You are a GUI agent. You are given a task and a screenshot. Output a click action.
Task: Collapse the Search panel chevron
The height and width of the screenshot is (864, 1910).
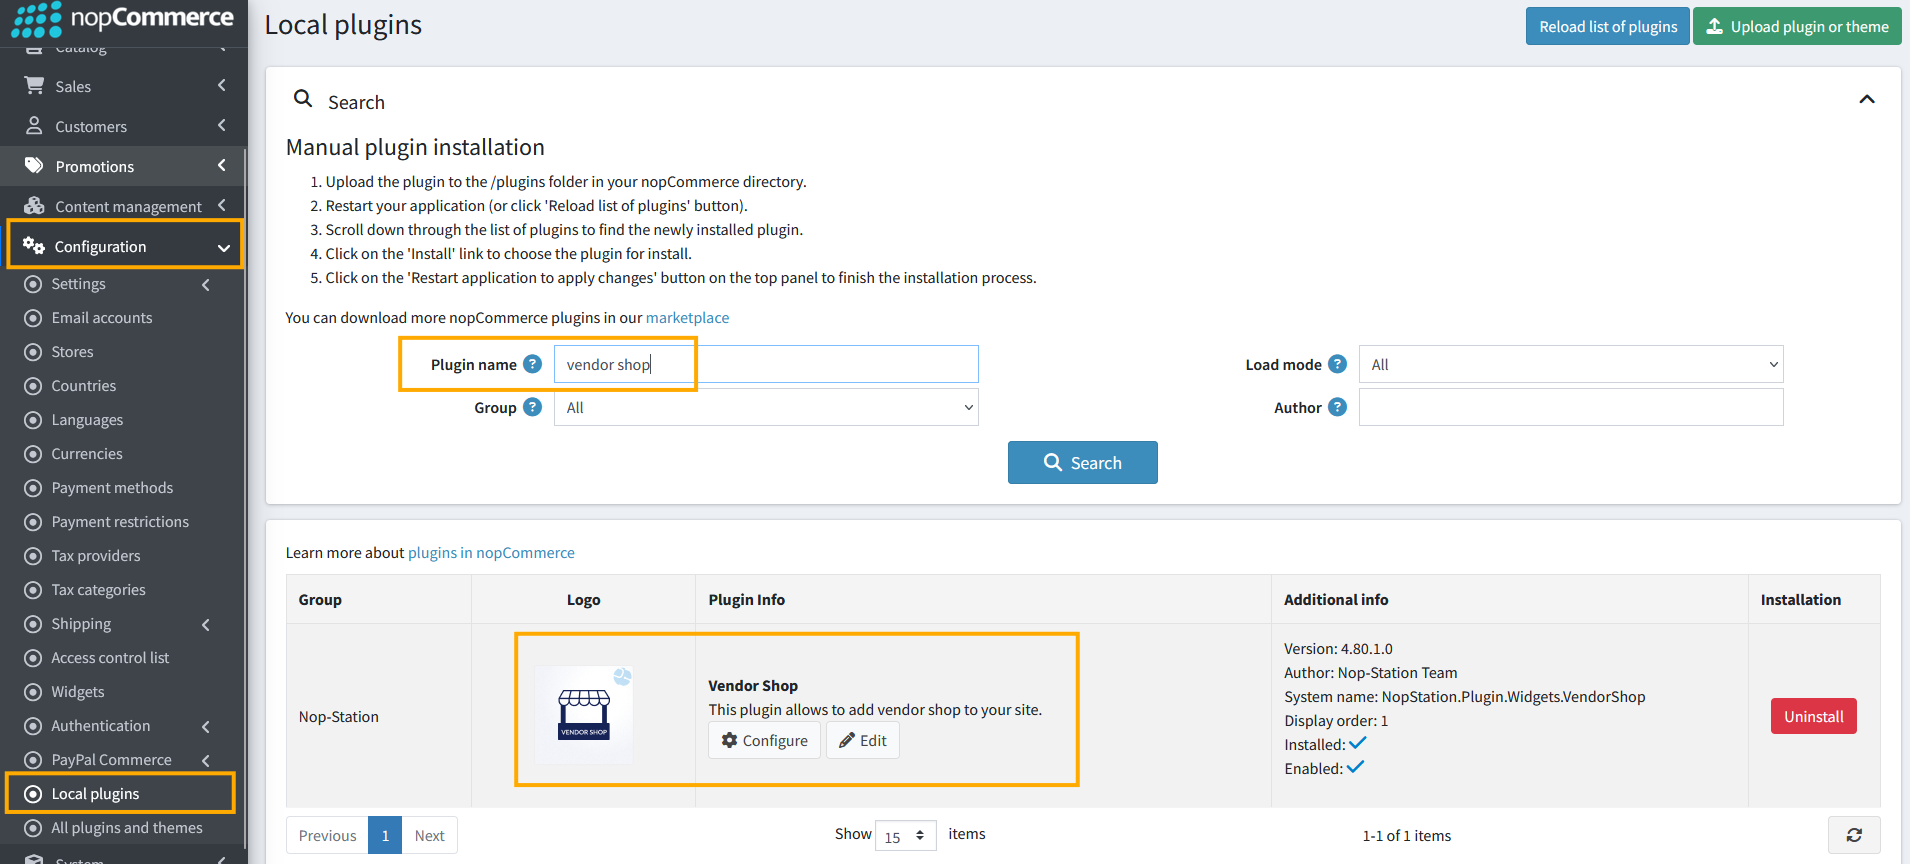click(1867, 99)
